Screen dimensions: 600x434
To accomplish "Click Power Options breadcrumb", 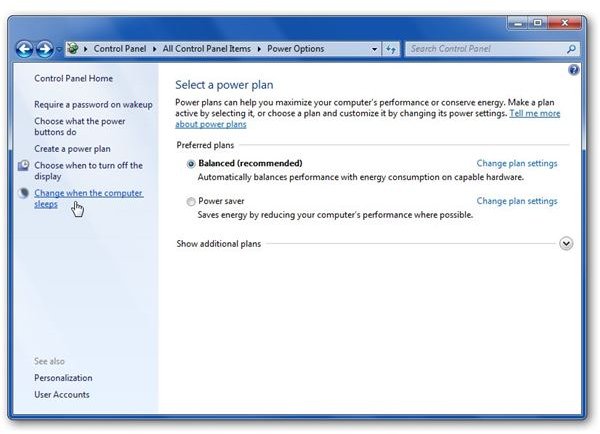I will [295, 49].
